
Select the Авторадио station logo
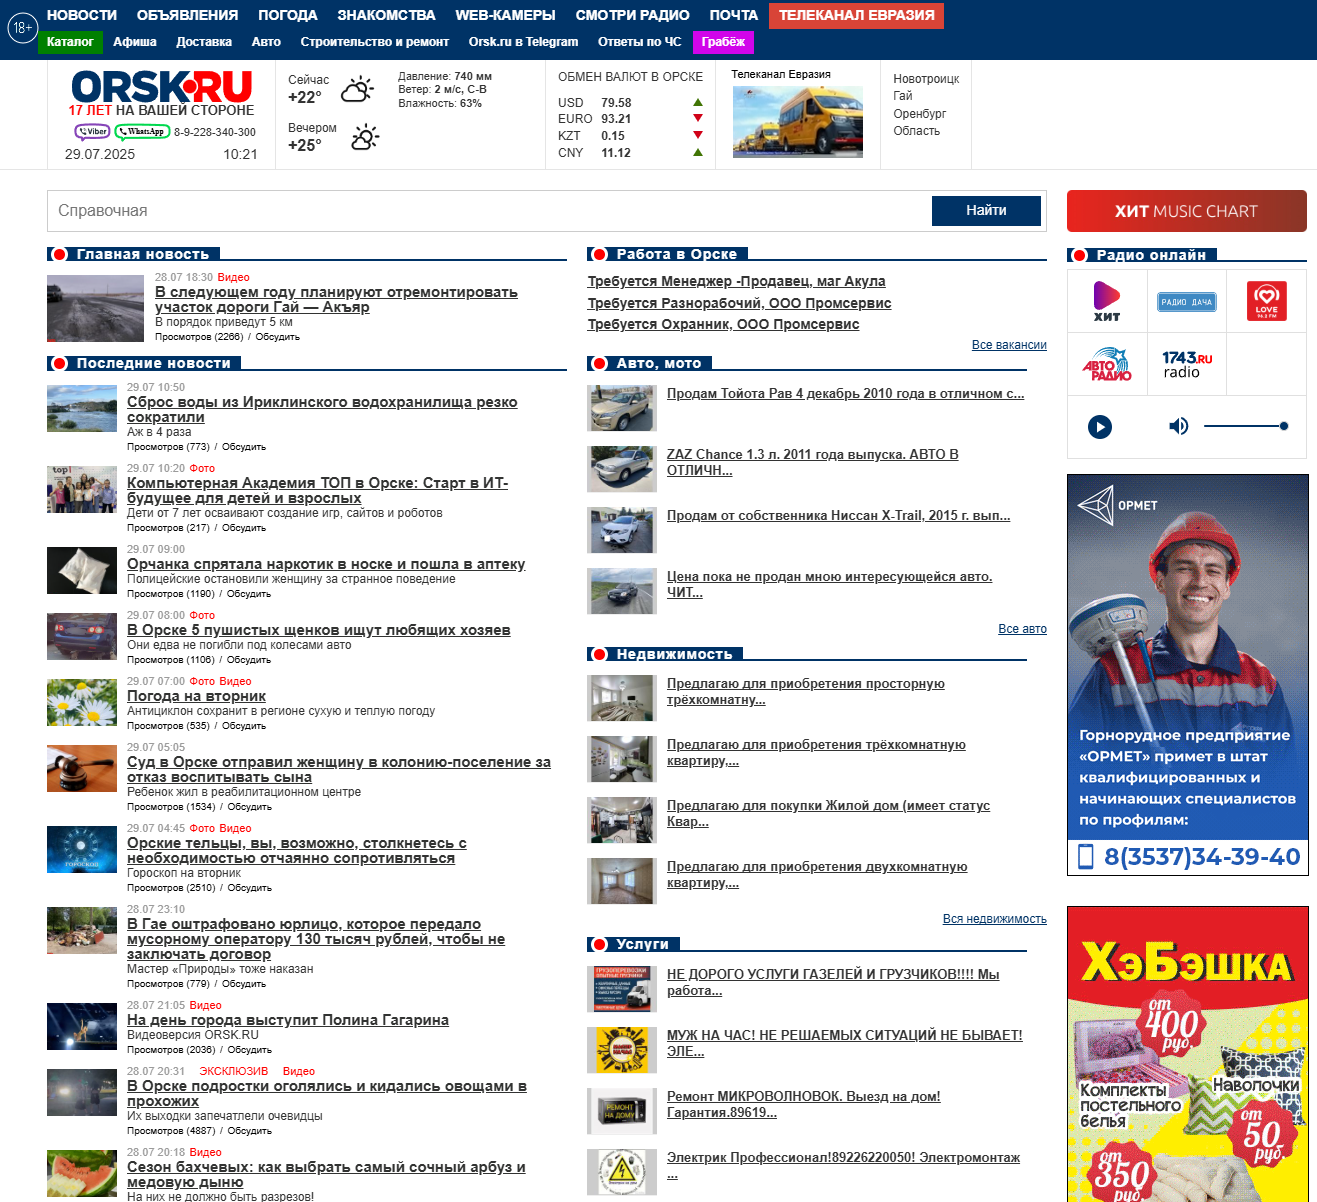[1107, 364]
